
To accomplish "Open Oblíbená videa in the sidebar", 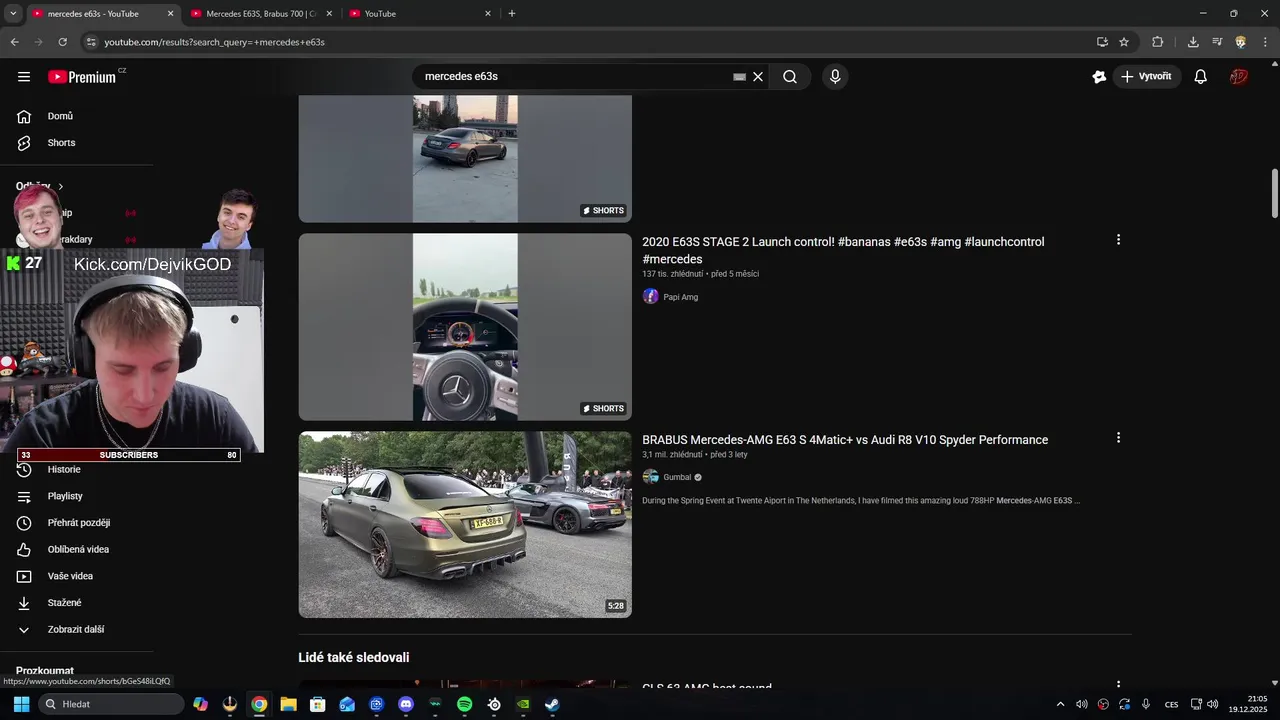I will pyautogui.click(x=77, y=549).
